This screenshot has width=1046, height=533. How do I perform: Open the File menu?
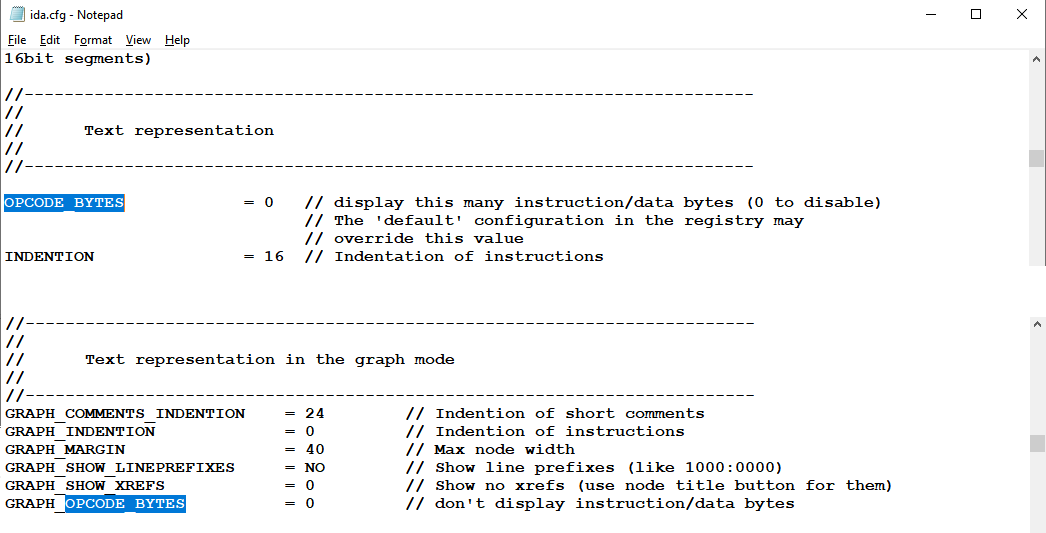click(17, 40)
